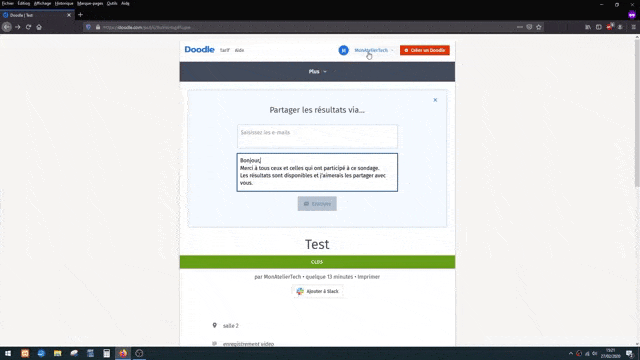Toggle the Firefox sidebar icon

[599, 27]
